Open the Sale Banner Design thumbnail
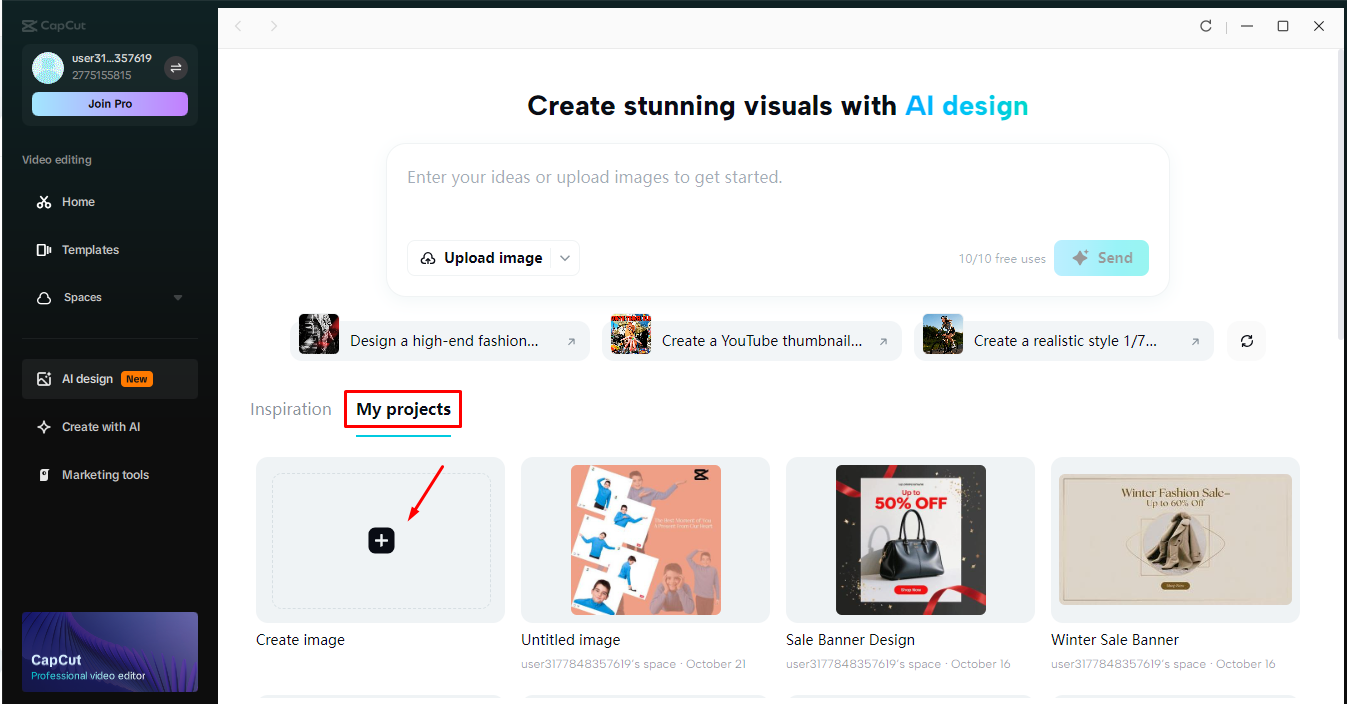This screenshot has height=704, width=1347. [910, 540]
